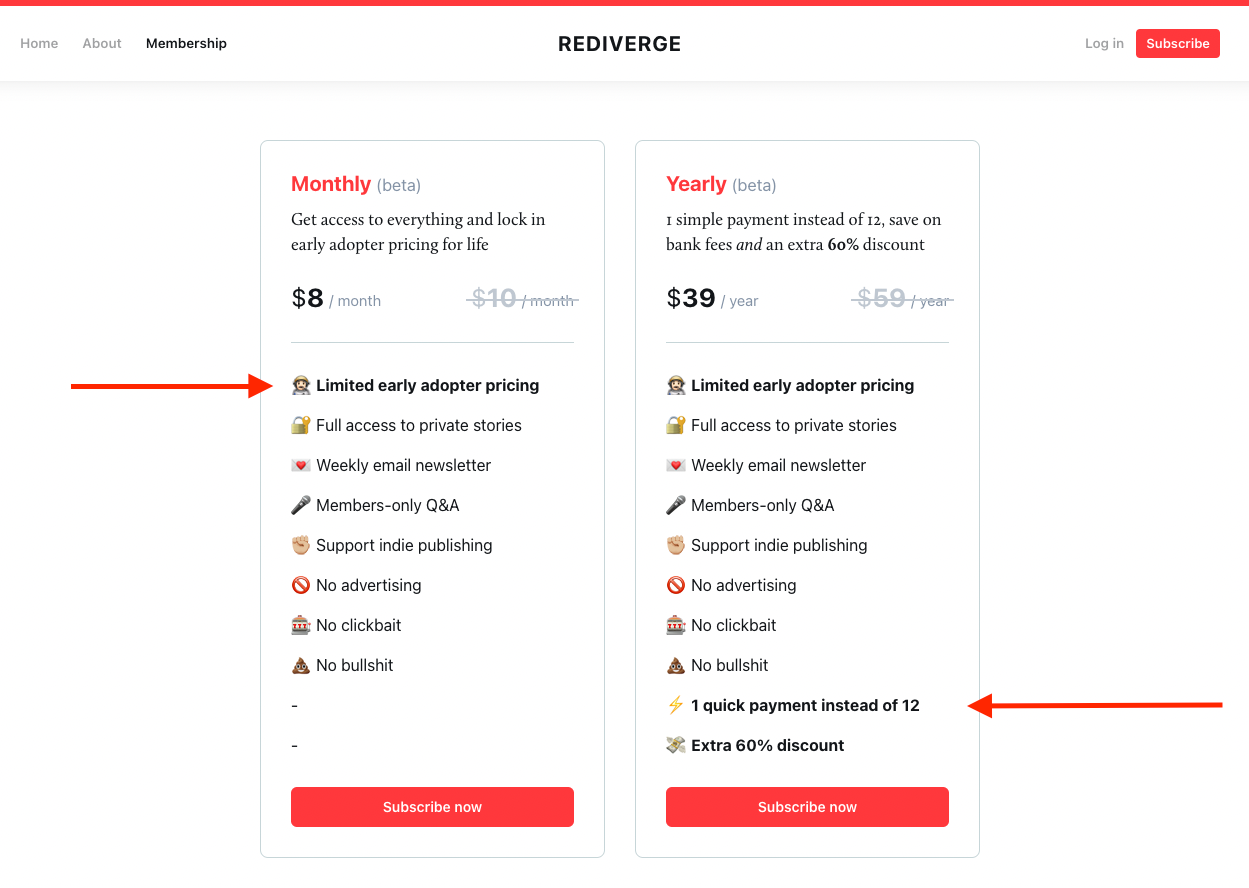Click the REDIVERGE logo

click(x=619, y=43)
